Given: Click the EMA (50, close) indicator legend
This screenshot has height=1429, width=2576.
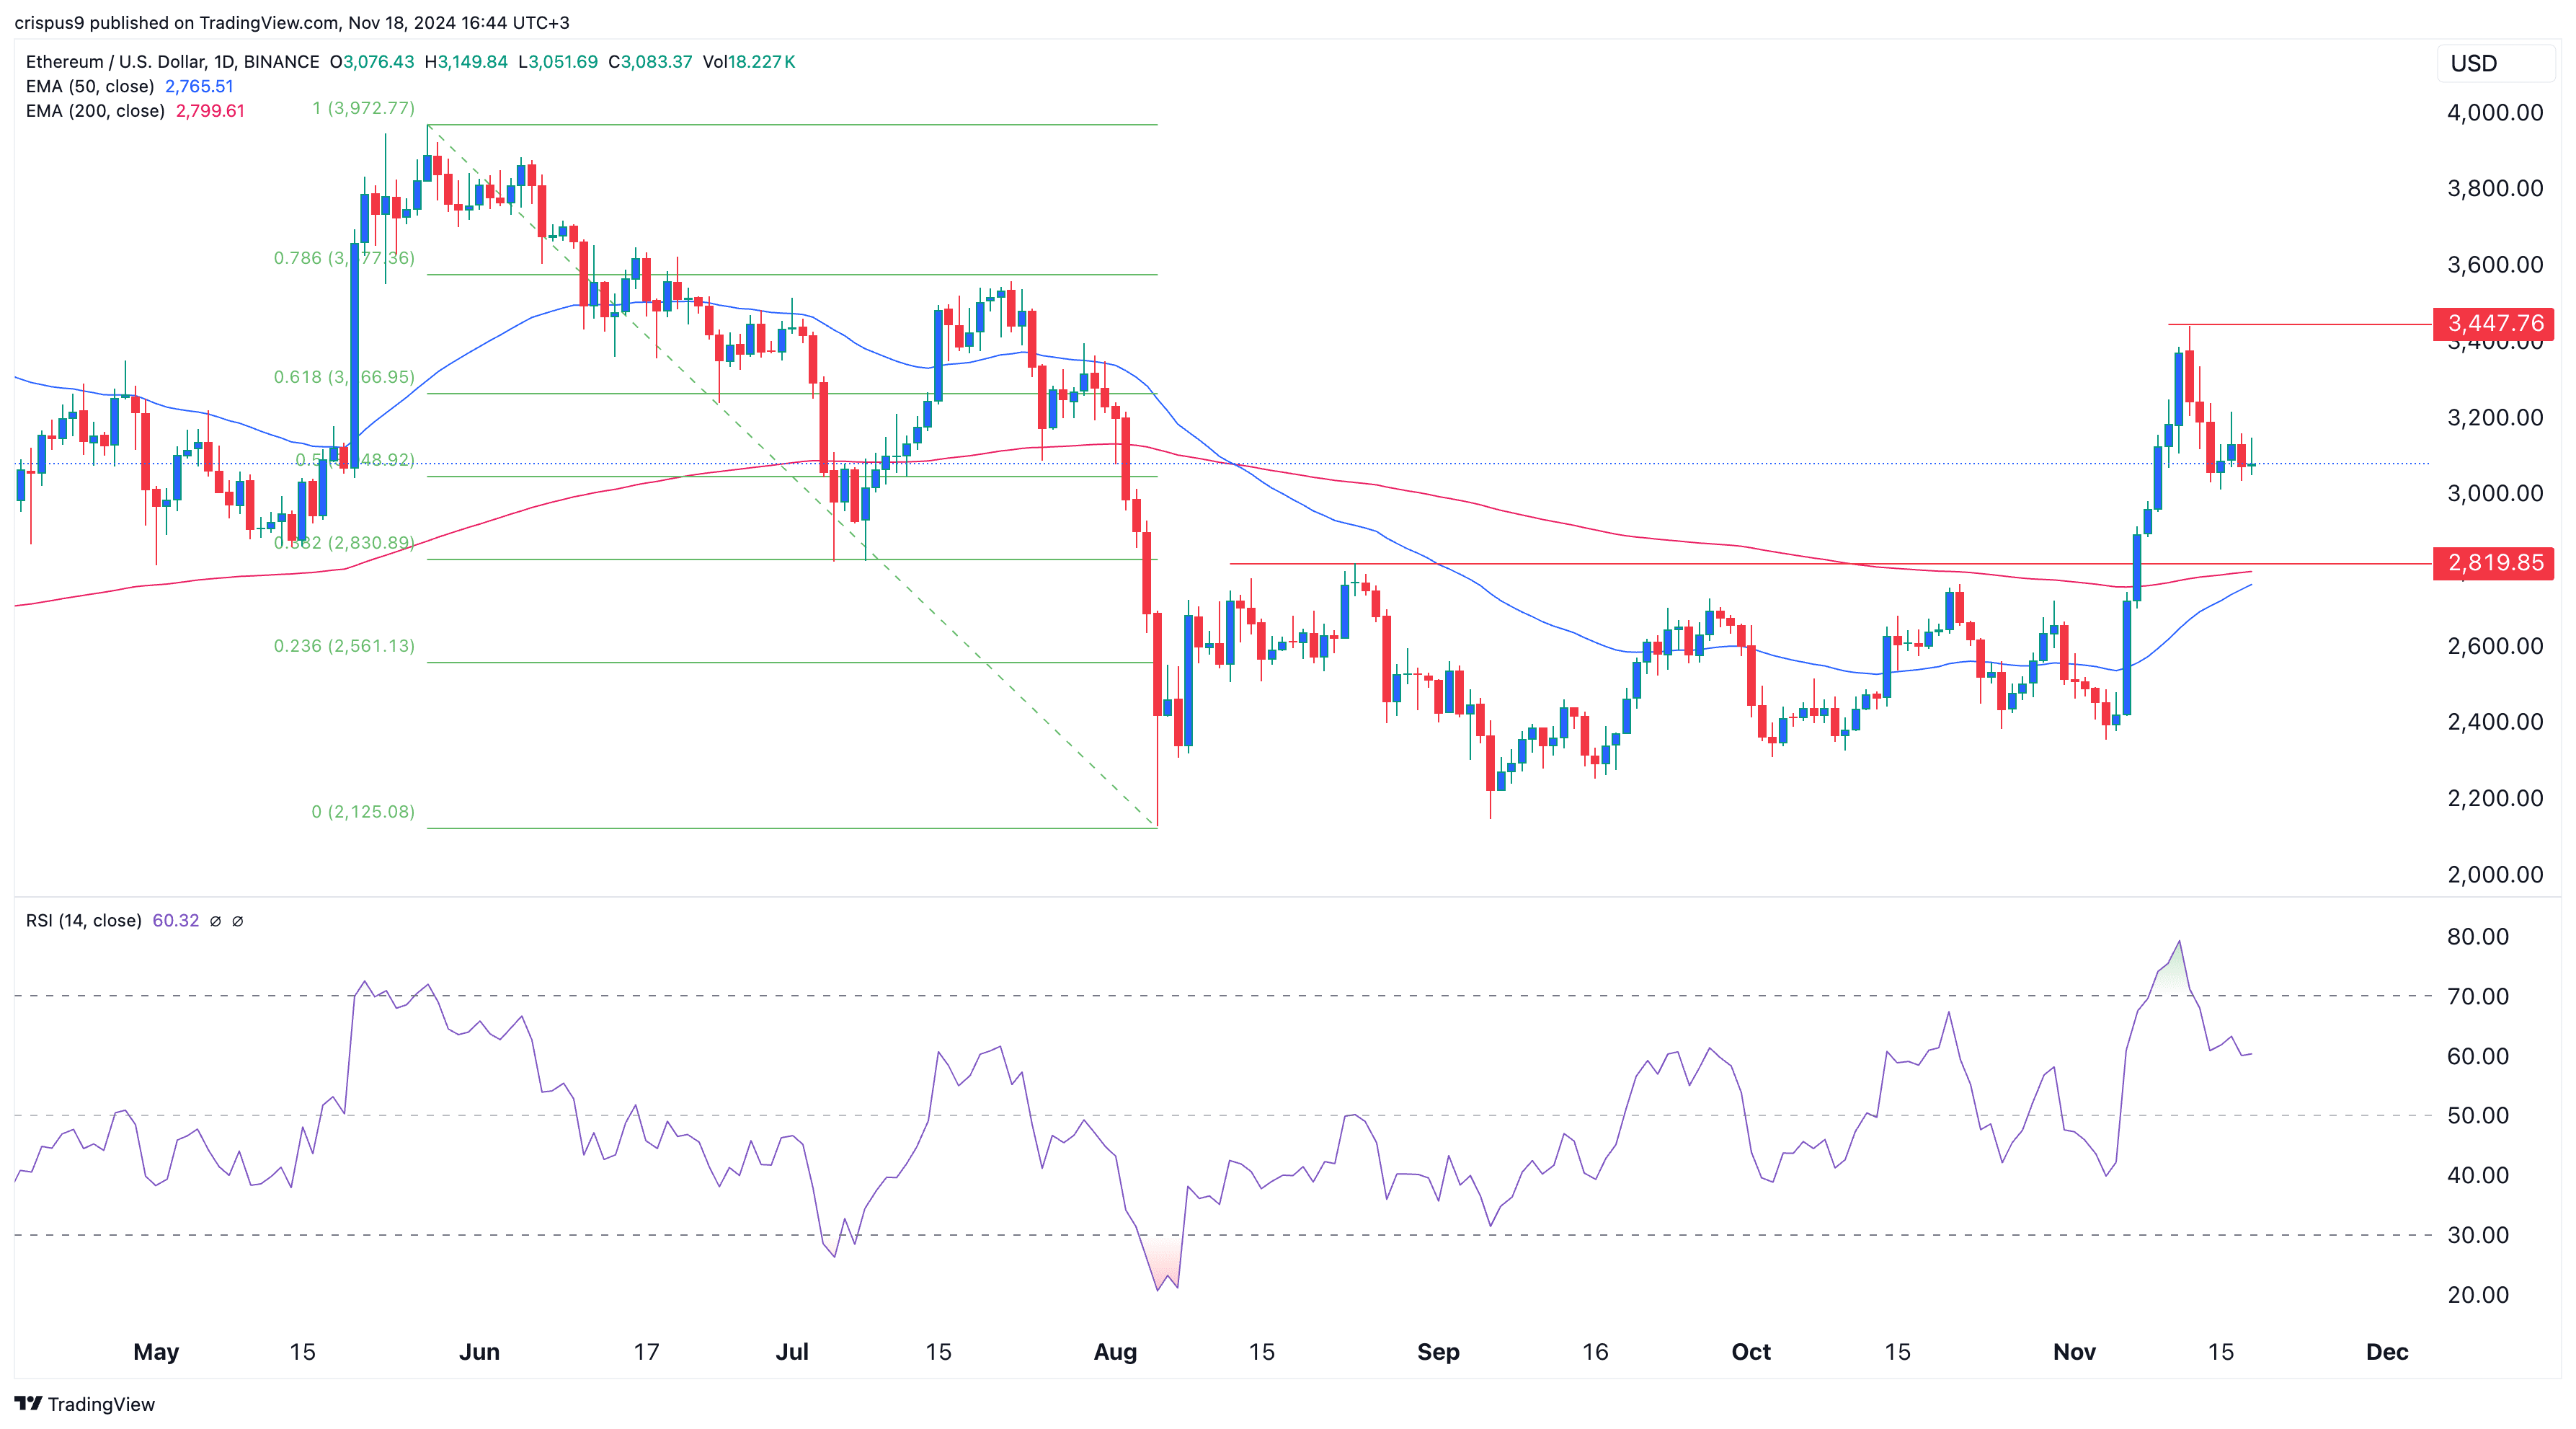Looking at the screenshot, I should coord(90,86).
